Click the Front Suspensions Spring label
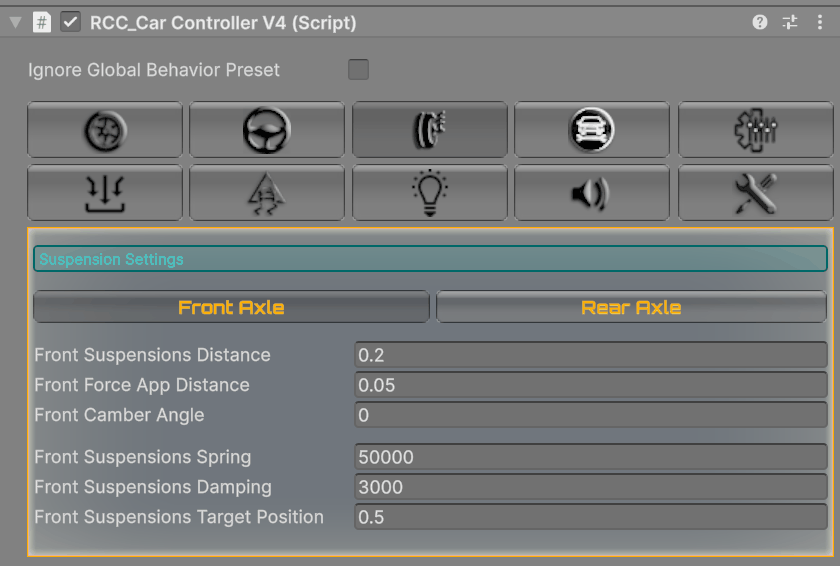Image resolution: width=840 pixels, height=566 pixels. [x=142, y=457]
